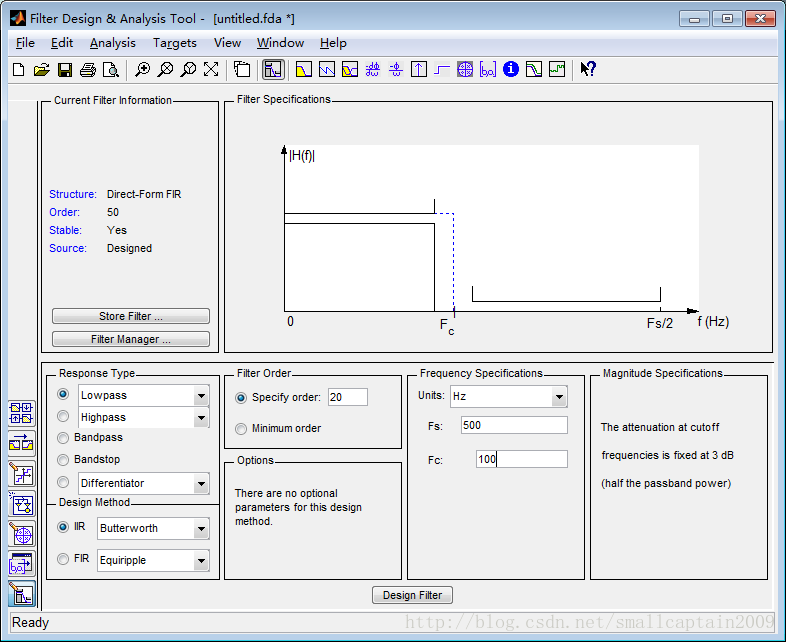Open the top sidebar panel icon

coord(22,414)
